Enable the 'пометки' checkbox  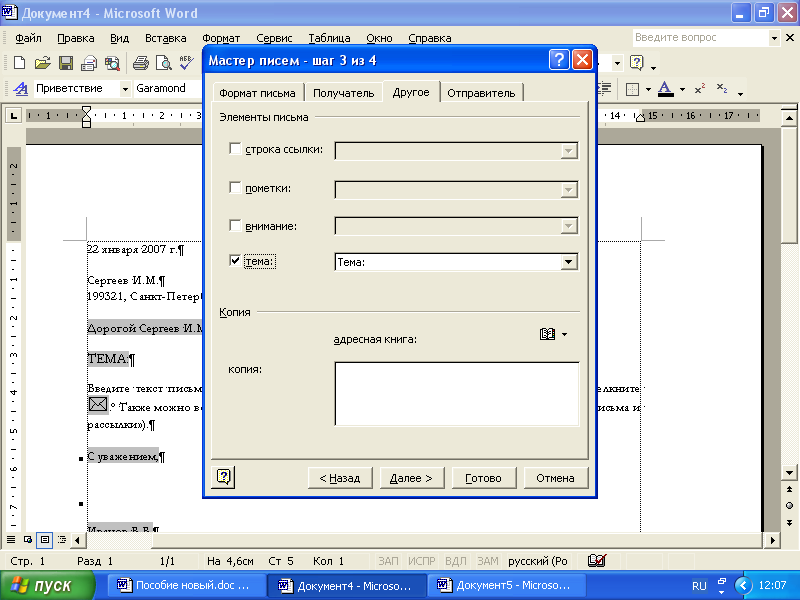(x=235, y=188)
